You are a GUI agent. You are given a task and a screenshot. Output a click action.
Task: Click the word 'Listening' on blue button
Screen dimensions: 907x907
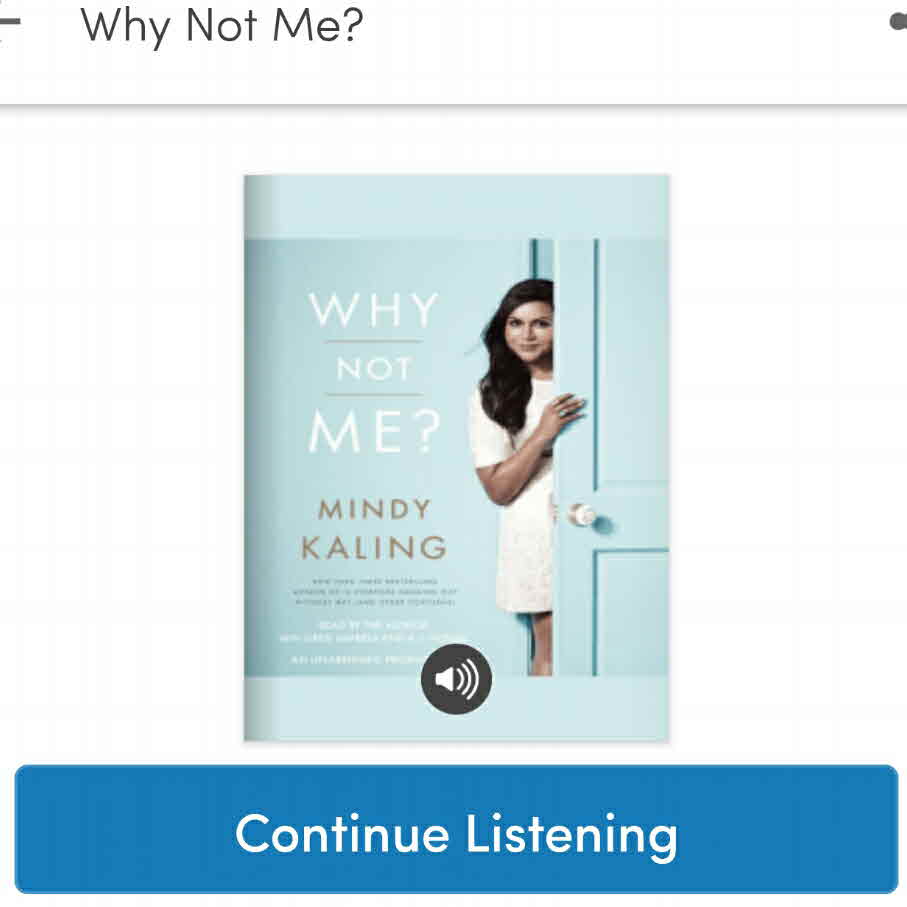coord(571,835)
